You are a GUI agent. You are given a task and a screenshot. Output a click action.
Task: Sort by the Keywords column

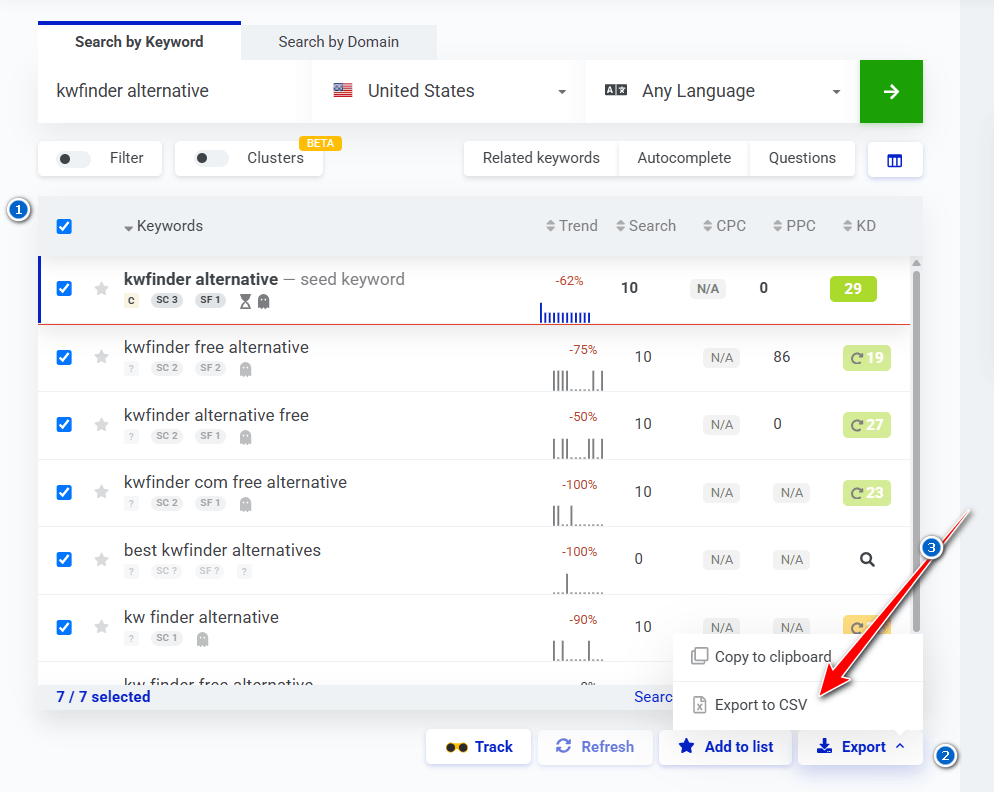point(164,226)
